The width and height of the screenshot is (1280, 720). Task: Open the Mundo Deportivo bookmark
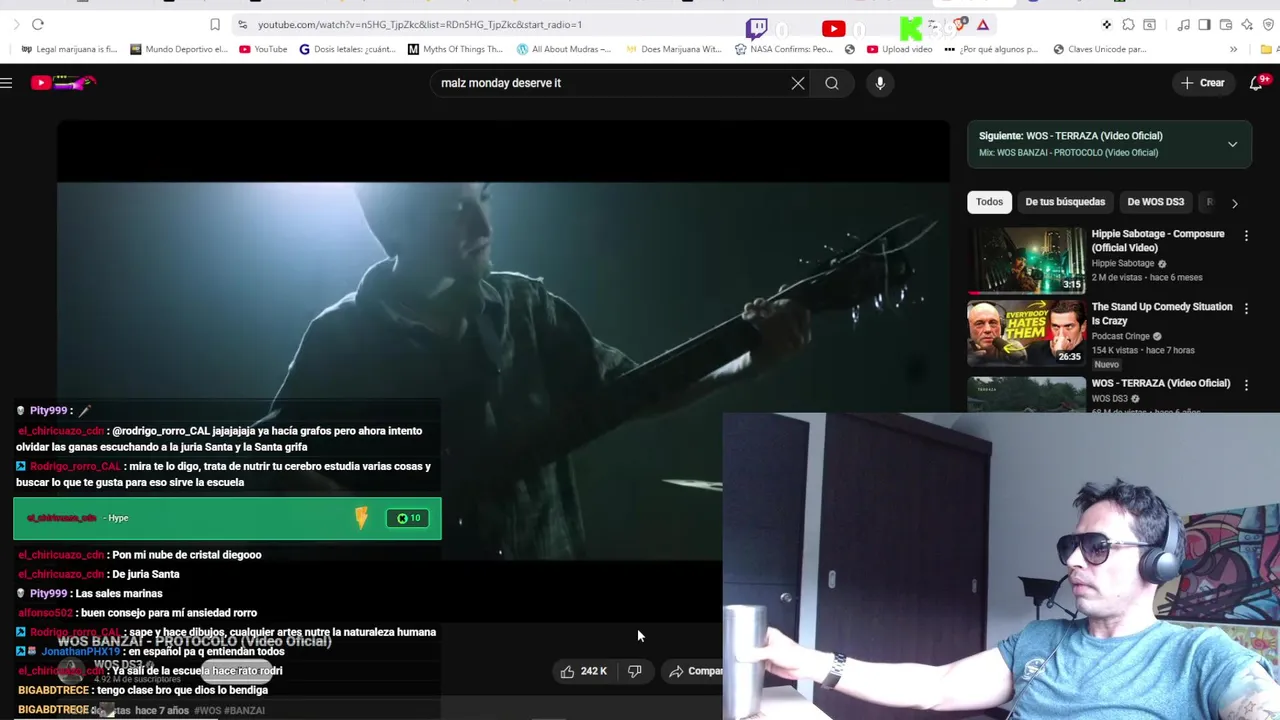[179, 49]
